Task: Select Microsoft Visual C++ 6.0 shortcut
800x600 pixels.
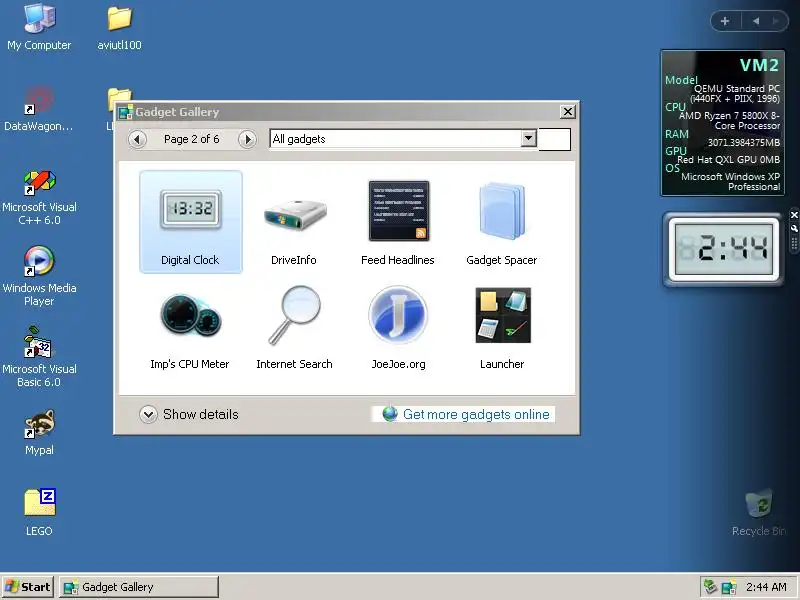Action: tap(39, 198)
